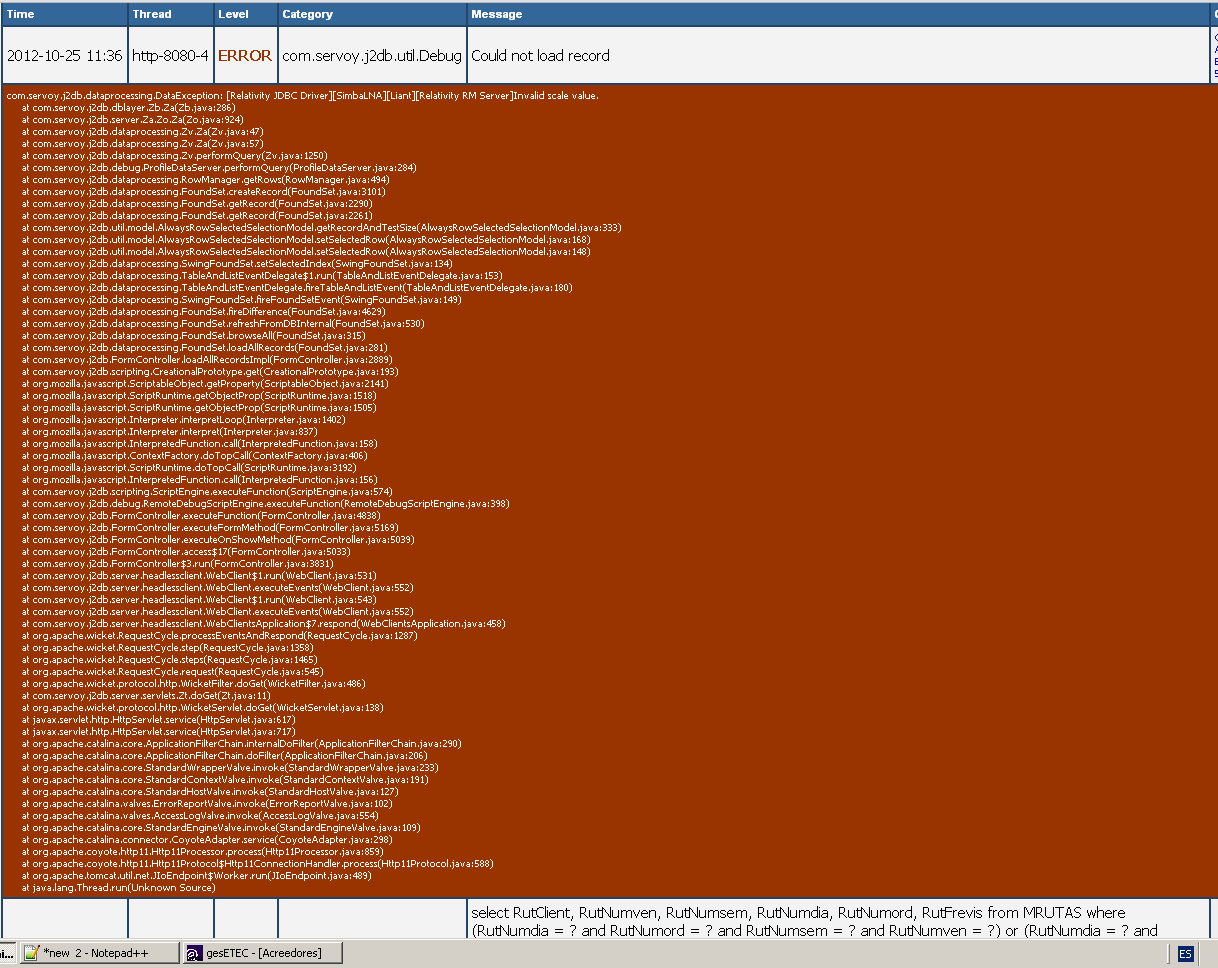Click the ApplicationFilterChain.internalDoFilter stack line
The image size is (1218, 968).
pyautogui.click(x=241, y=743)
